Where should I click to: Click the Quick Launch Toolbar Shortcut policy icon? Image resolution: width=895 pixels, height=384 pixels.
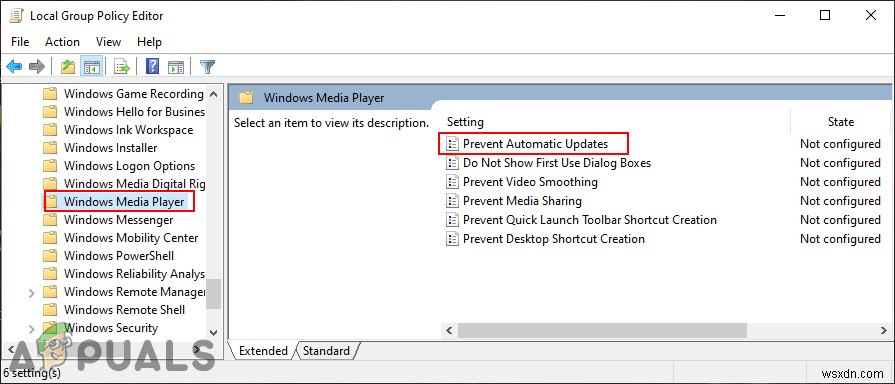click(453, 220)
